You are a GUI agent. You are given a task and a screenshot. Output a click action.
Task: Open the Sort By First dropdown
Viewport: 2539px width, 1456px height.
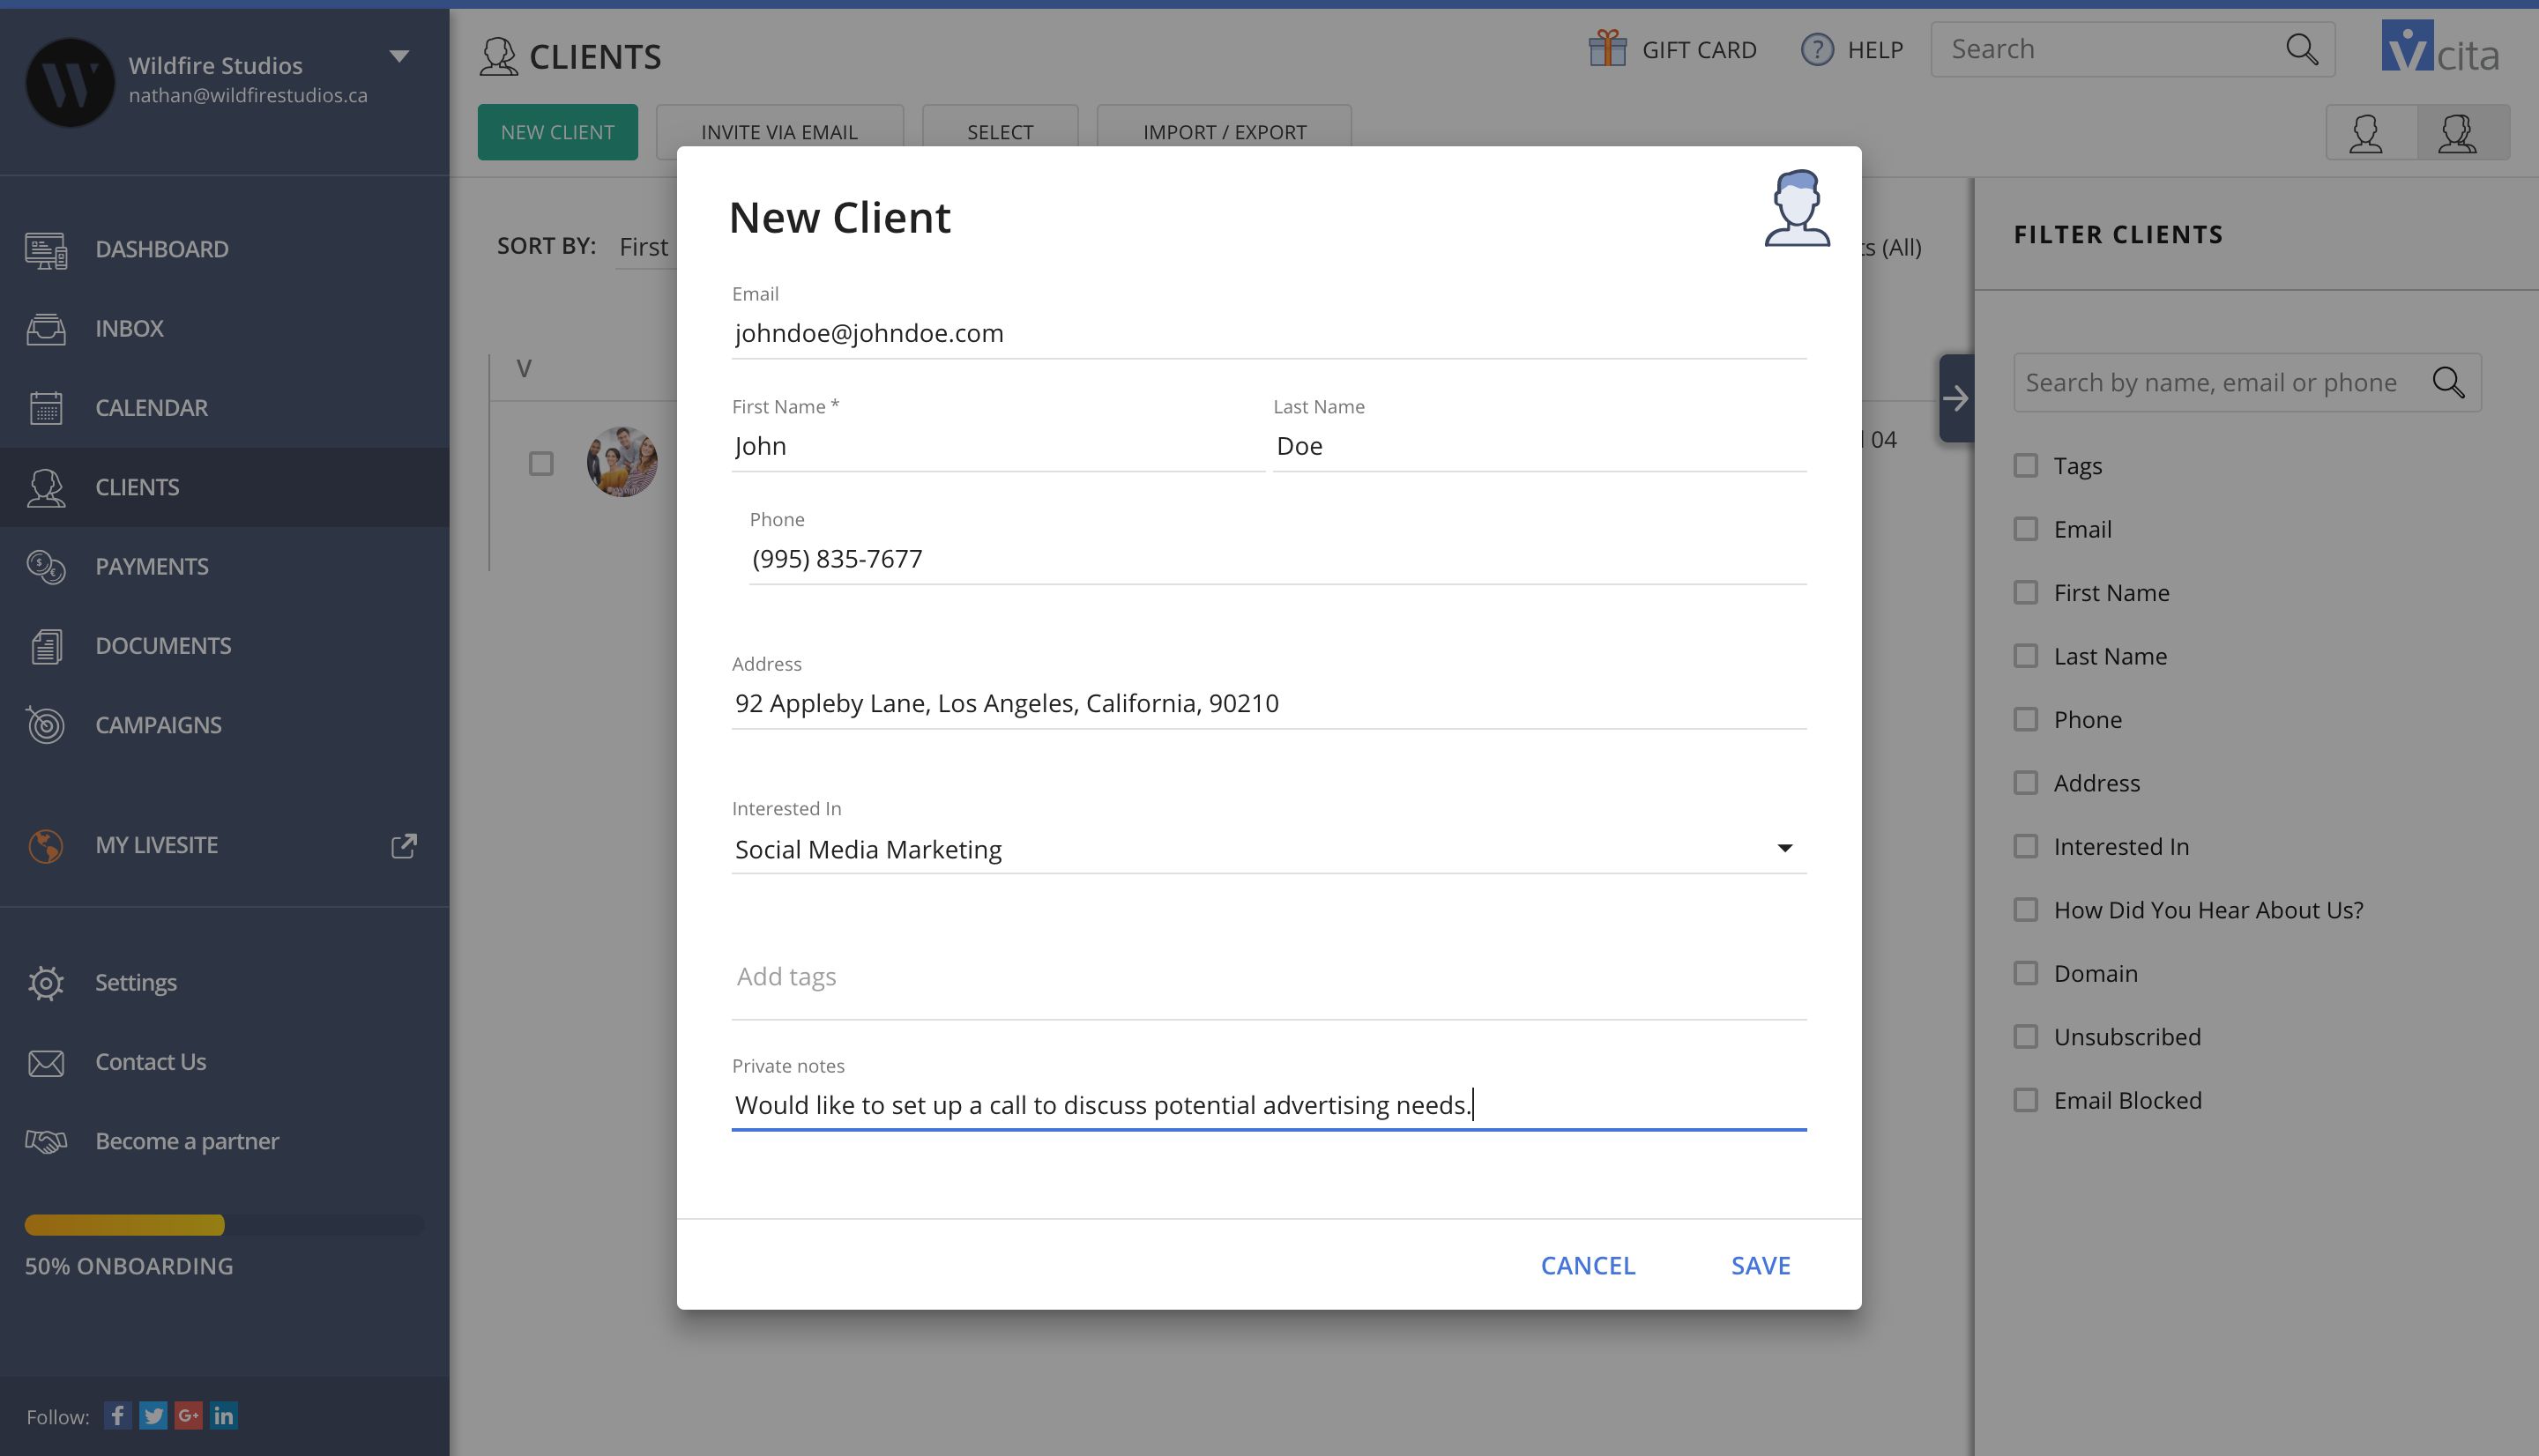pos(643,247)
